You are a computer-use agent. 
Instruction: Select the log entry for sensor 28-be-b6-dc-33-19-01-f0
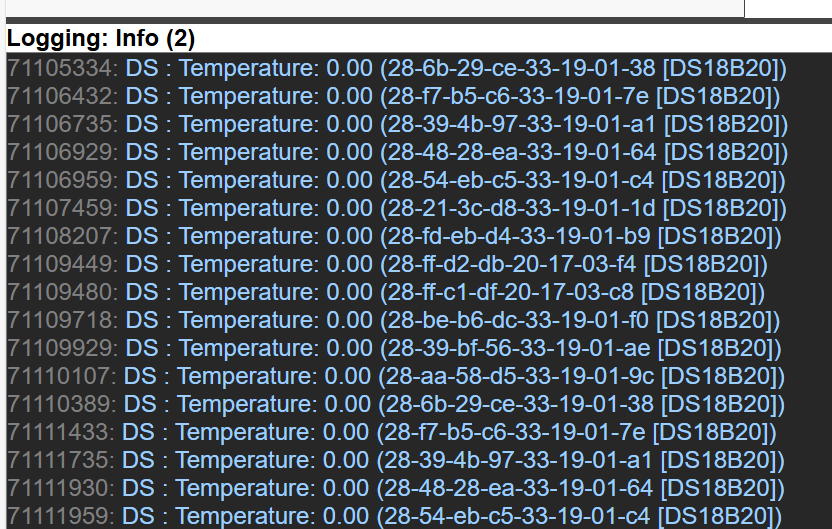coord(393,321)
